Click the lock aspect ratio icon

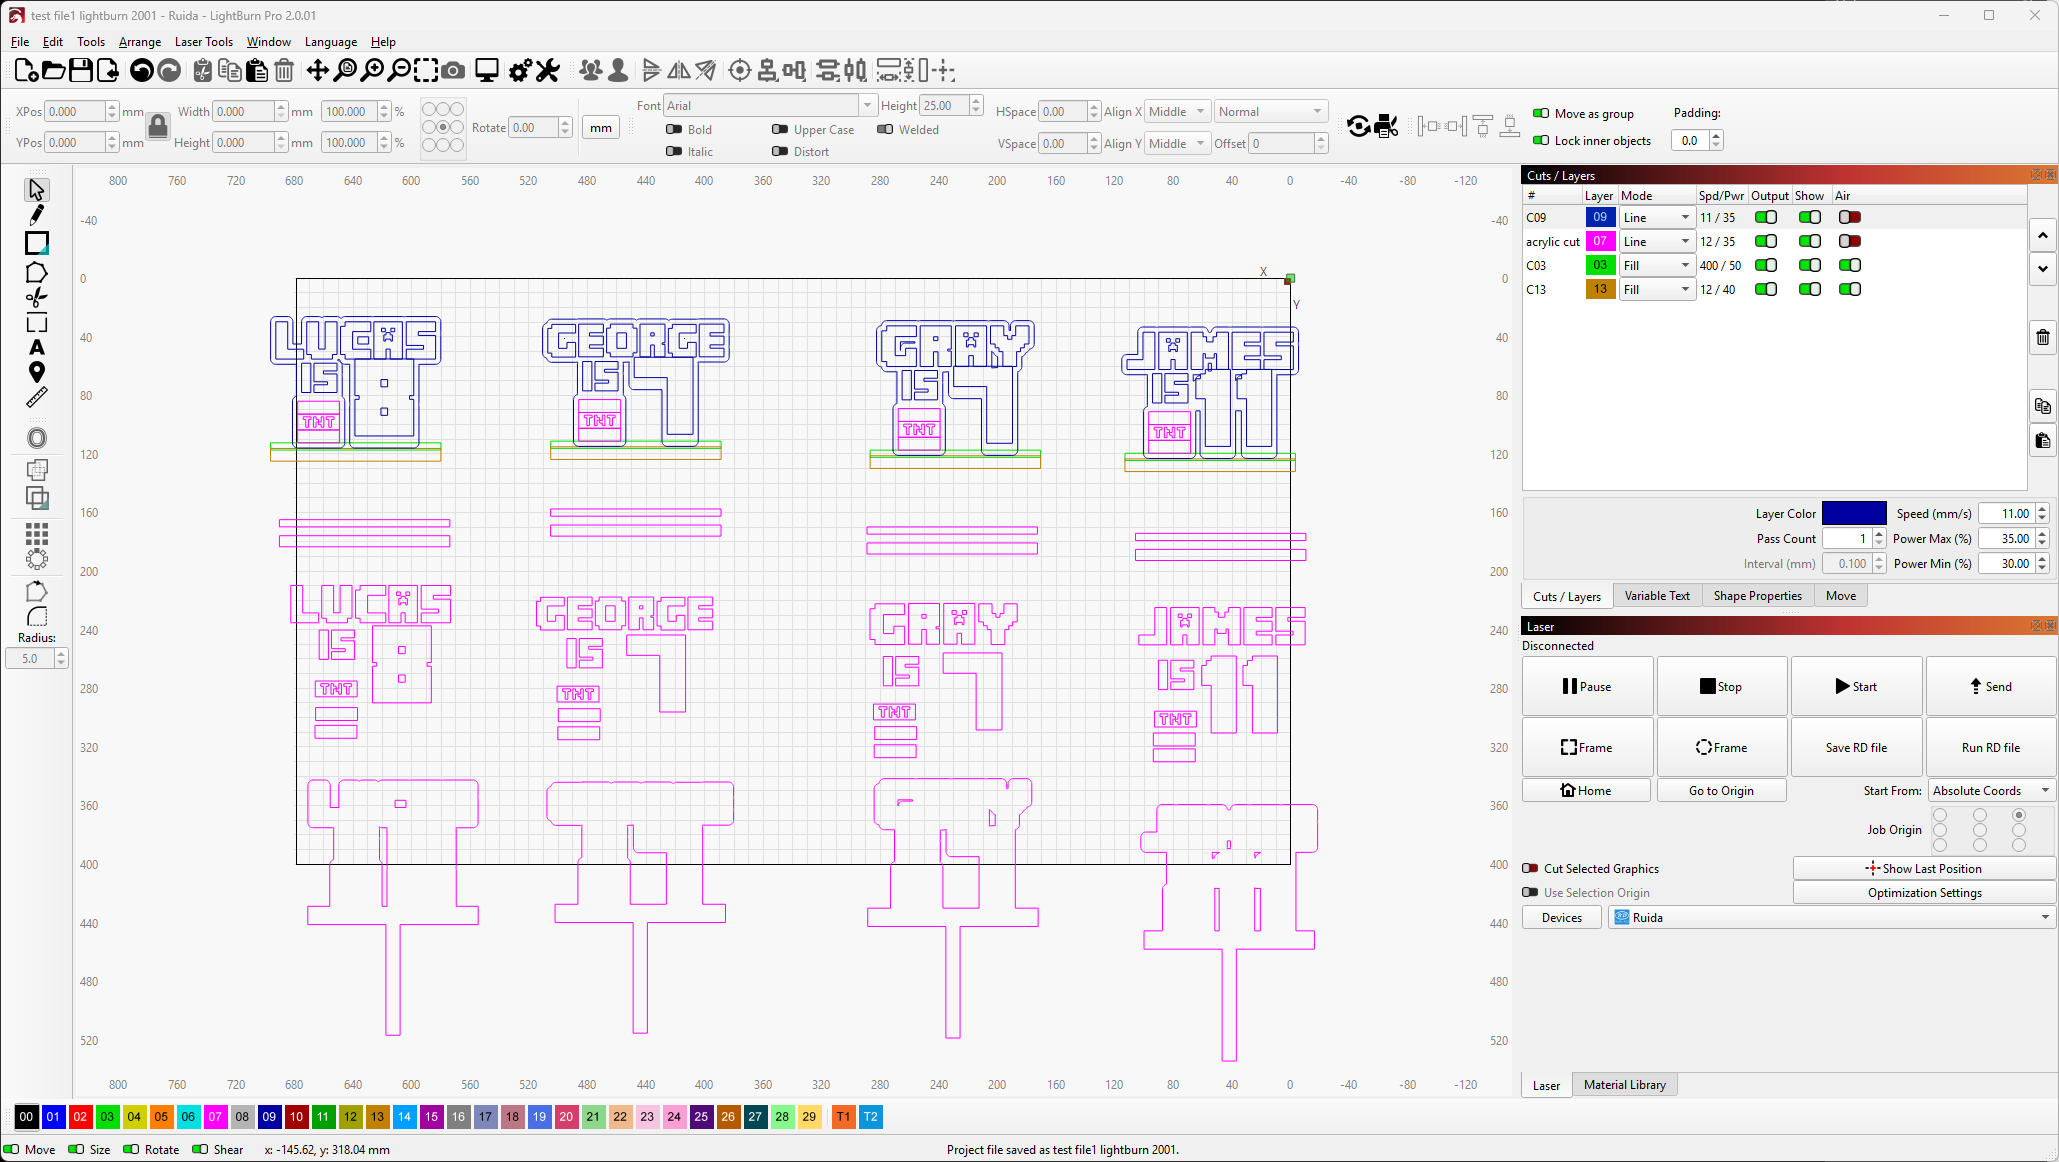(158, 126)
